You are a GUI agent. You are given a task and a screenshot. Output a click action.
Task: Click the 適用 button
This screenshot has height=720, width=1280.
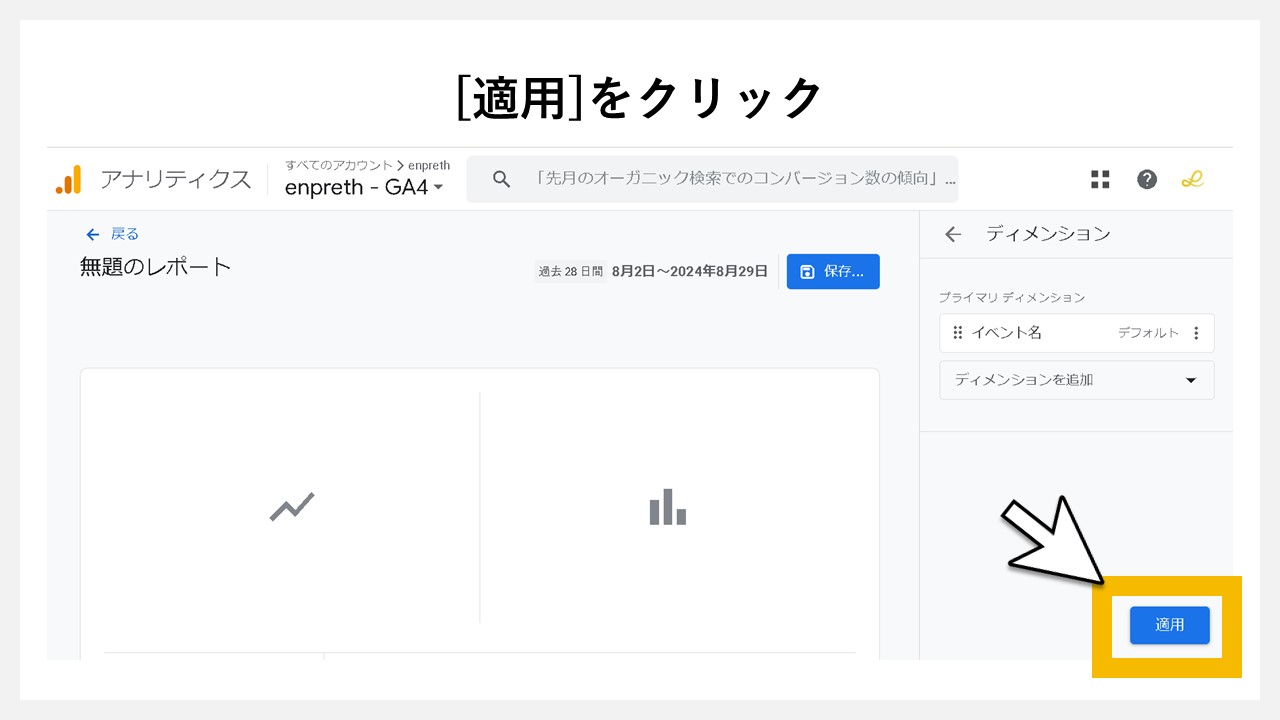(1169, 624)
